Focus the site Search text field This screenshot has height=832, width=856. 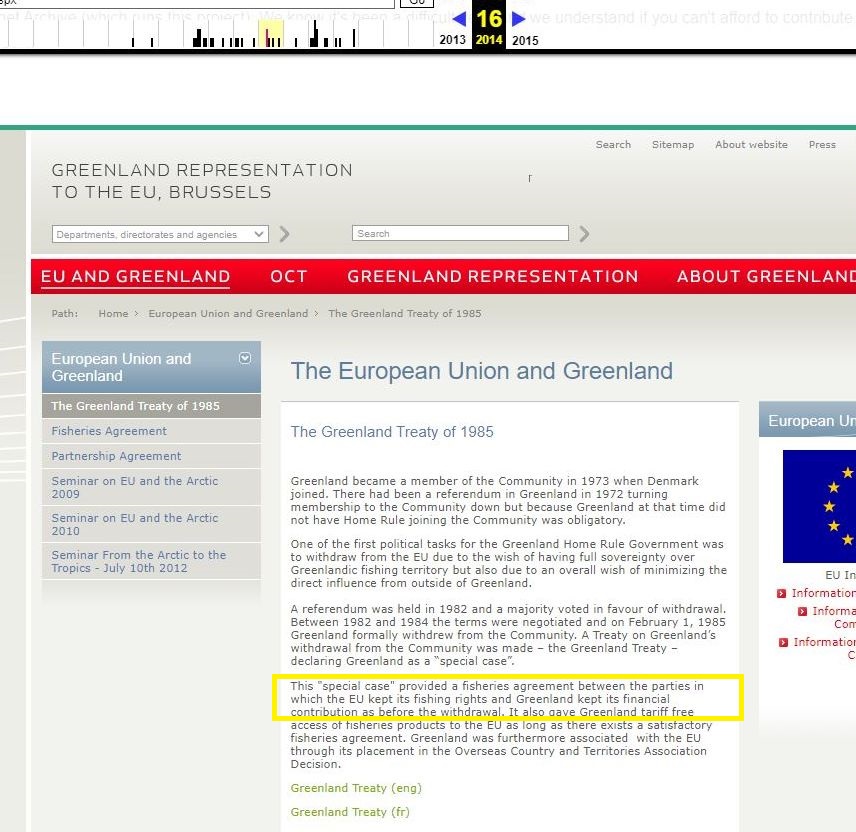[x=460, y=234]
